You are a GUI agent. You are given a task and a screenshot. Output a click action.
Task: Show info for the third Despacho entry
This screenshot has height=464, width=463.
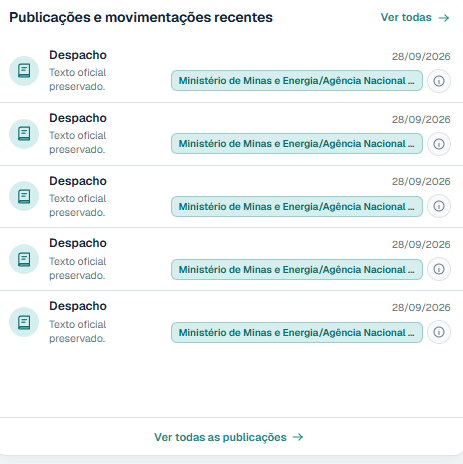(439, 206)
